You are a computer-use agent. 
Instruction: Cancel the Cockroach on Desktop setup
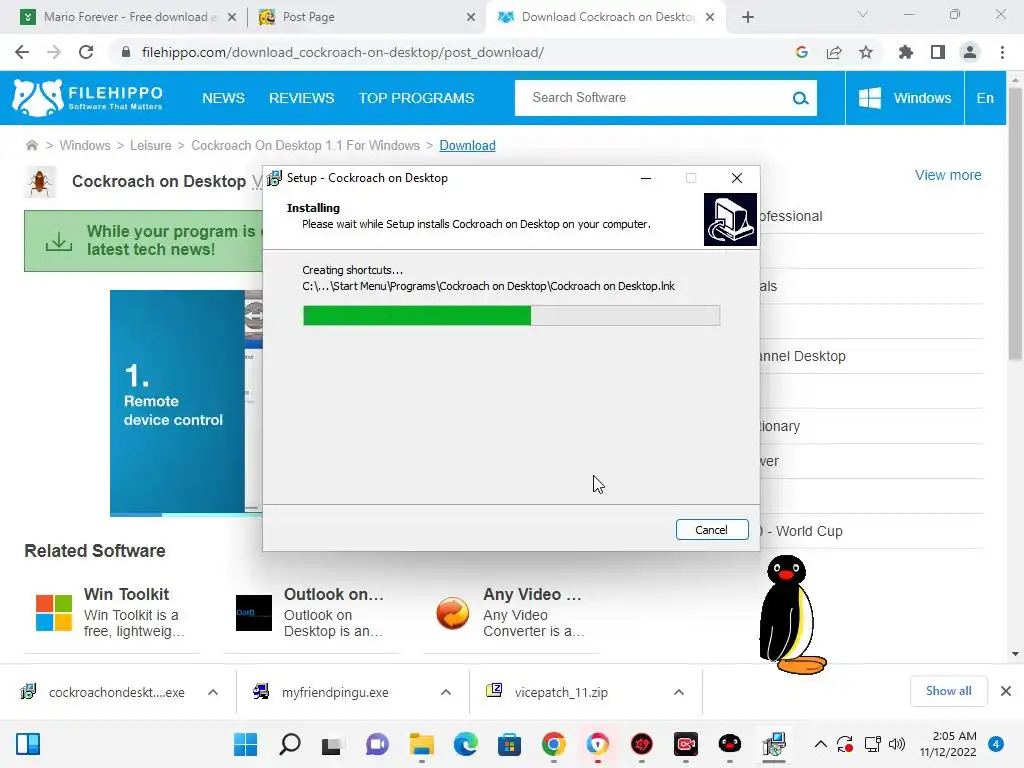[712, 530]
